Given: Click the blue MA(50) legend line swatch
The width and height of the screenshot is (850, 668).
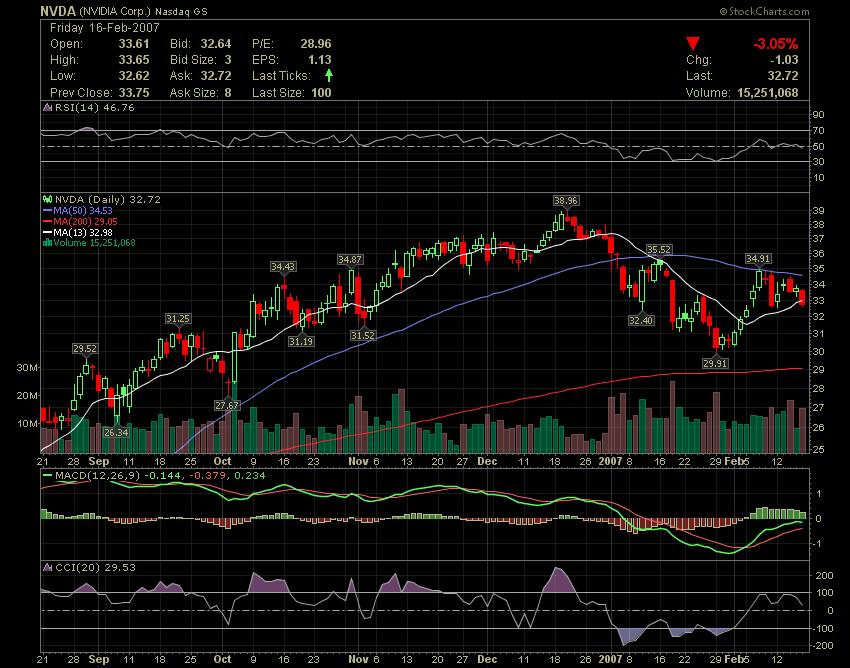Looking at the screenshot, I should click(47, 211).
